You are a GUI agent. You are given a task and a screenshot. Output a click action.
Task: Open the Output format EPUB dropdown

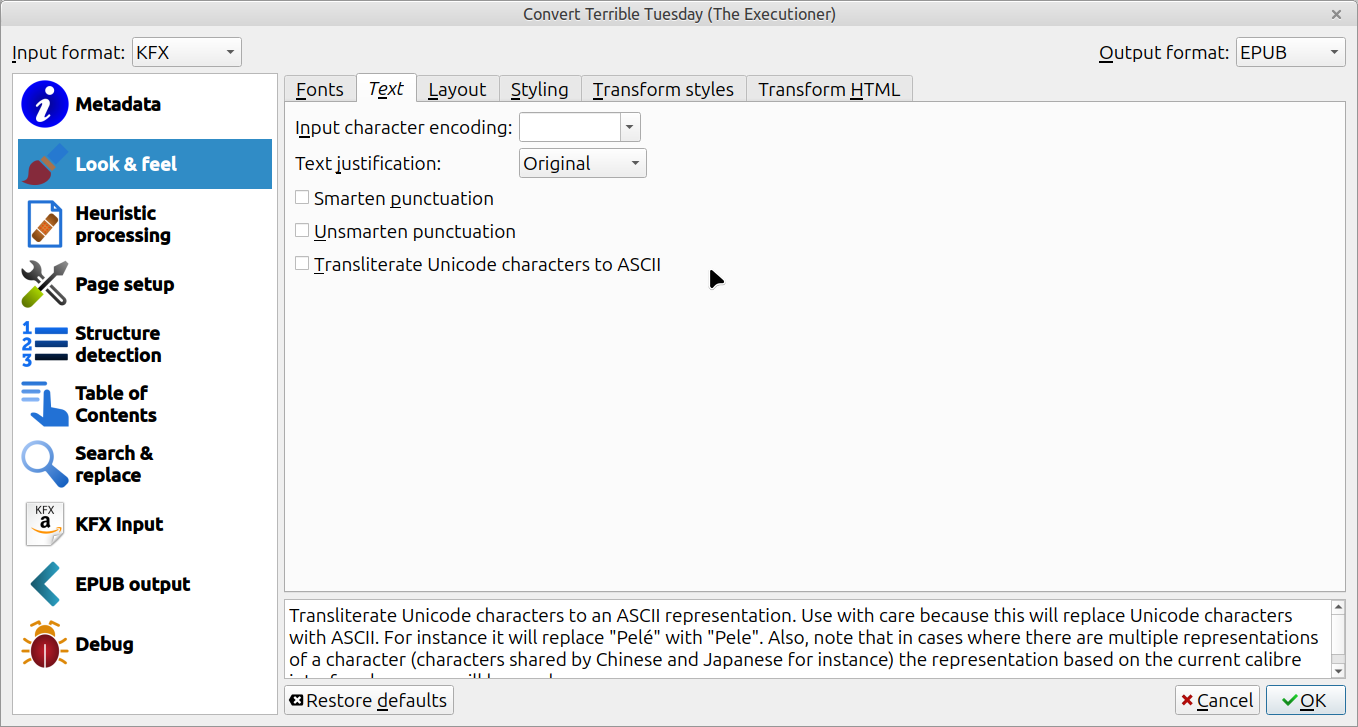click(x=1290, y=52)
